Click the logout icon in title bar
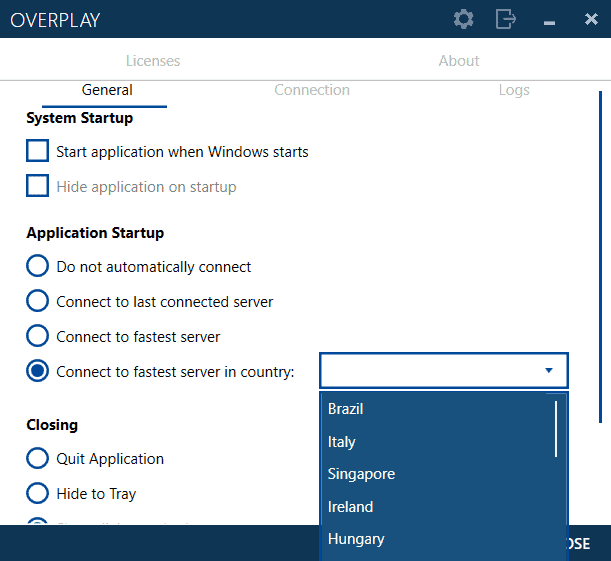This screenshot has height=561, width=611. pos(506,19)
